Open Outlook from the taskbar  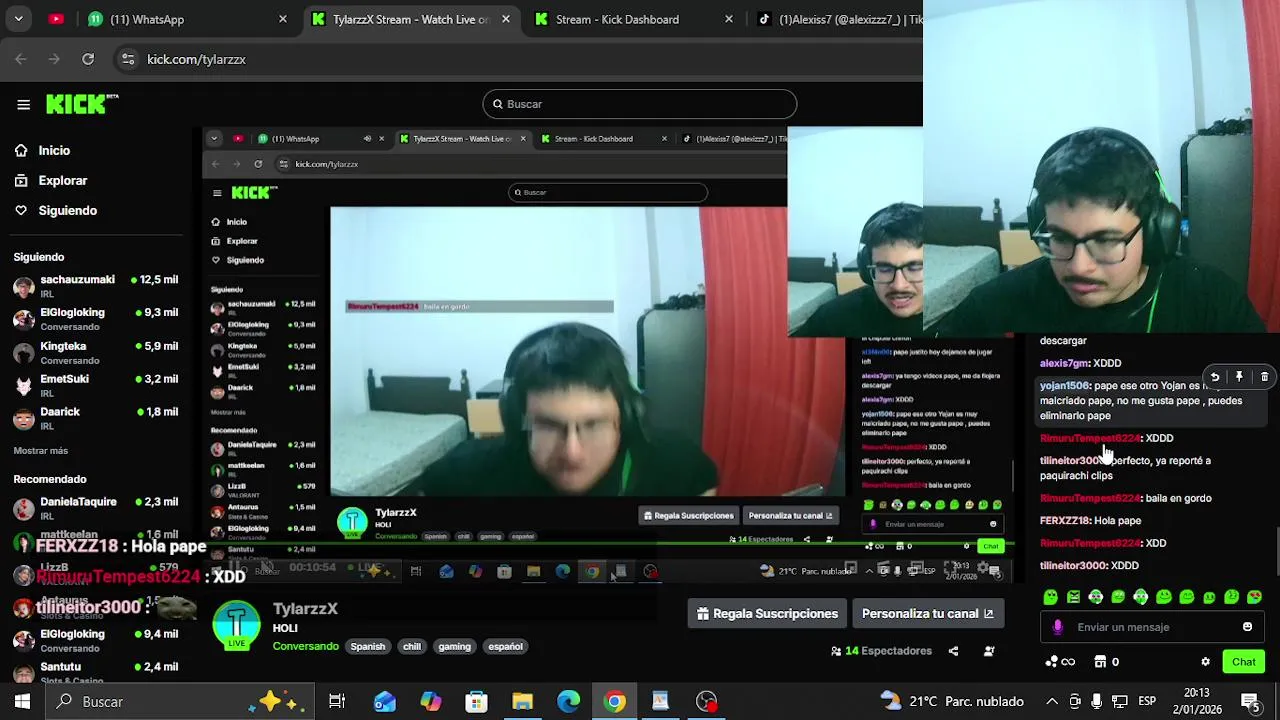coord(385,701)
